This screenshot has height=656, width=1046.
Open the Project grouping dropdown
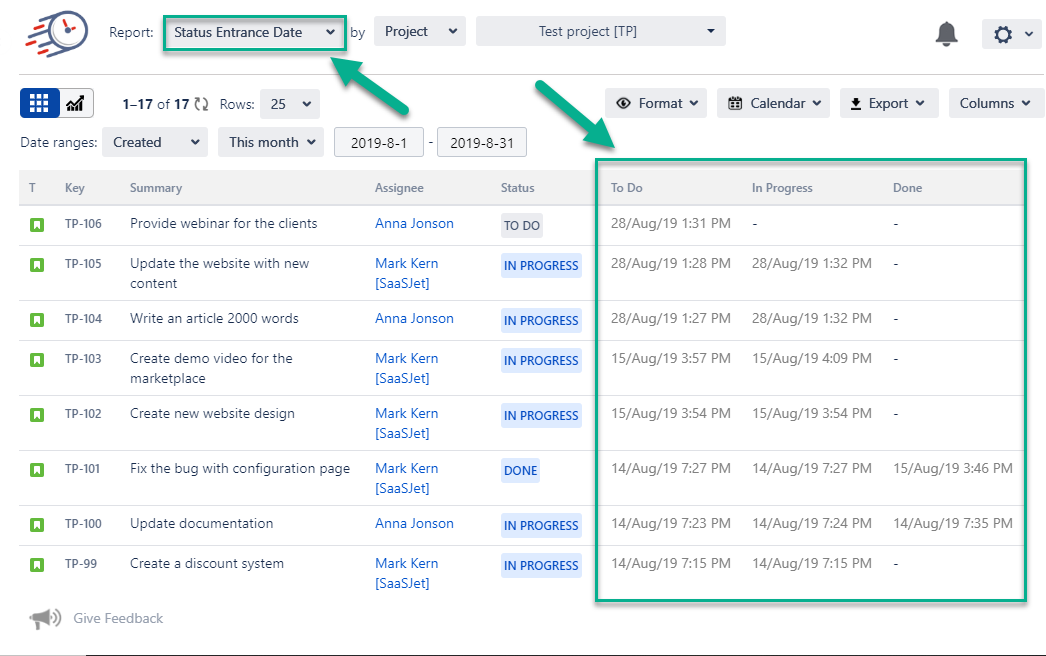[419, 31]
